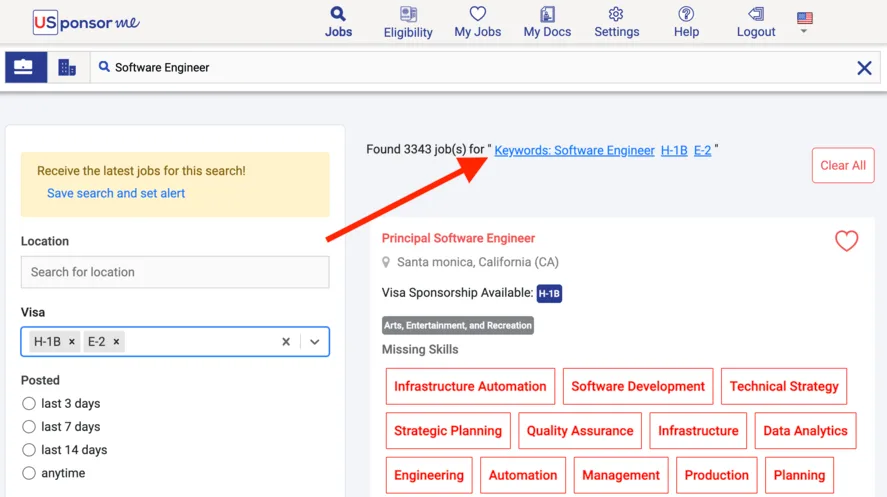Click the Automation skill tag

tap(523, 475)
